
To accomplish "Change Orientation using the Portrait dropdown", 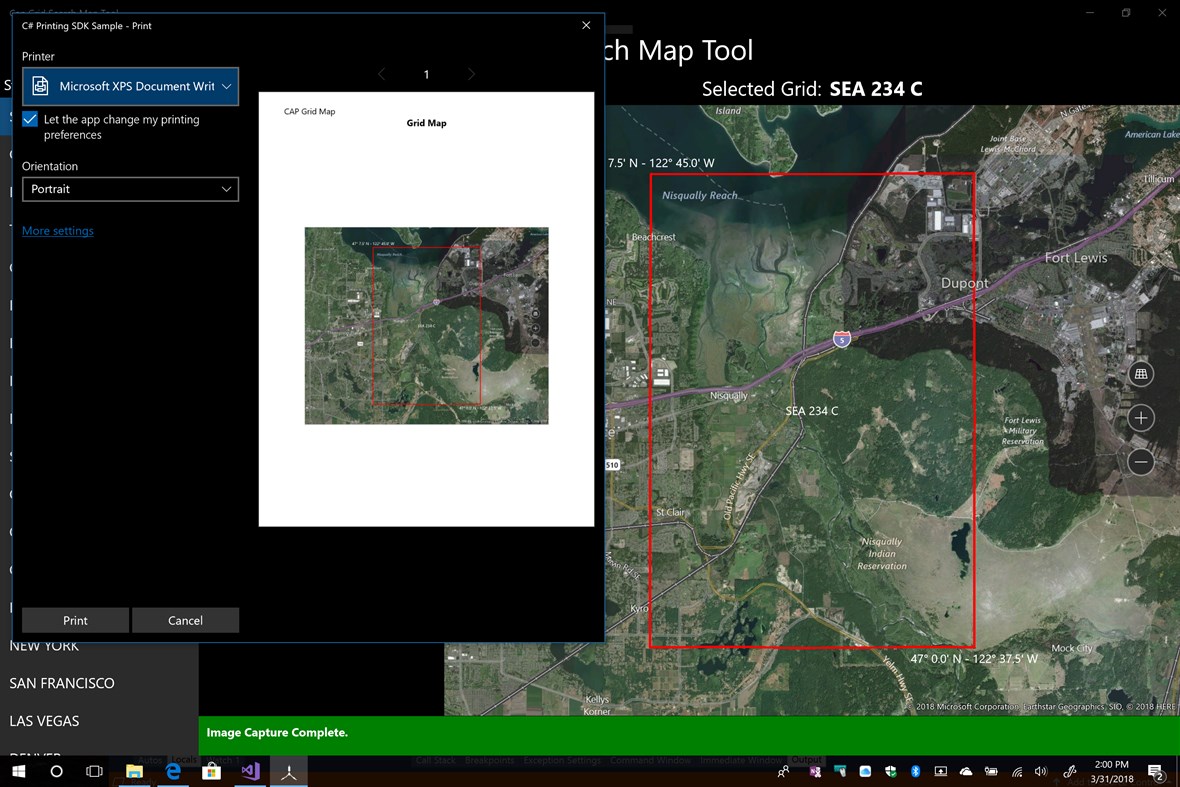I will pyautogui.click(x=130, y=189).
